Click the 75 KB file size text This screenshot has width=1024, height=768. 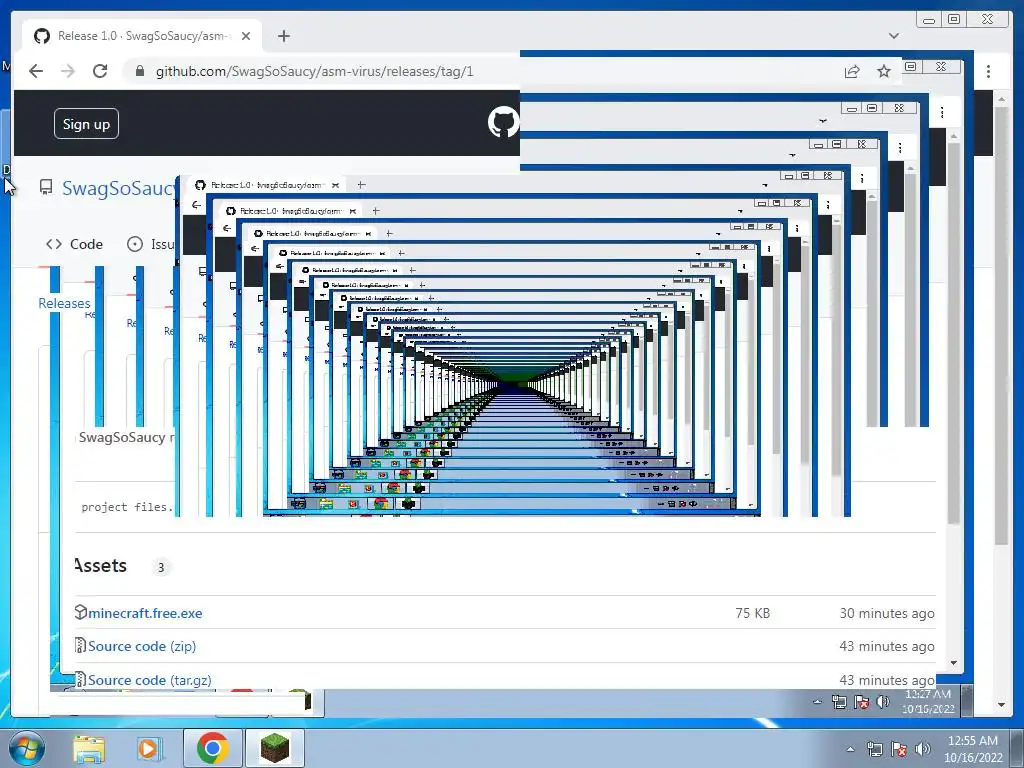point(752,613)
